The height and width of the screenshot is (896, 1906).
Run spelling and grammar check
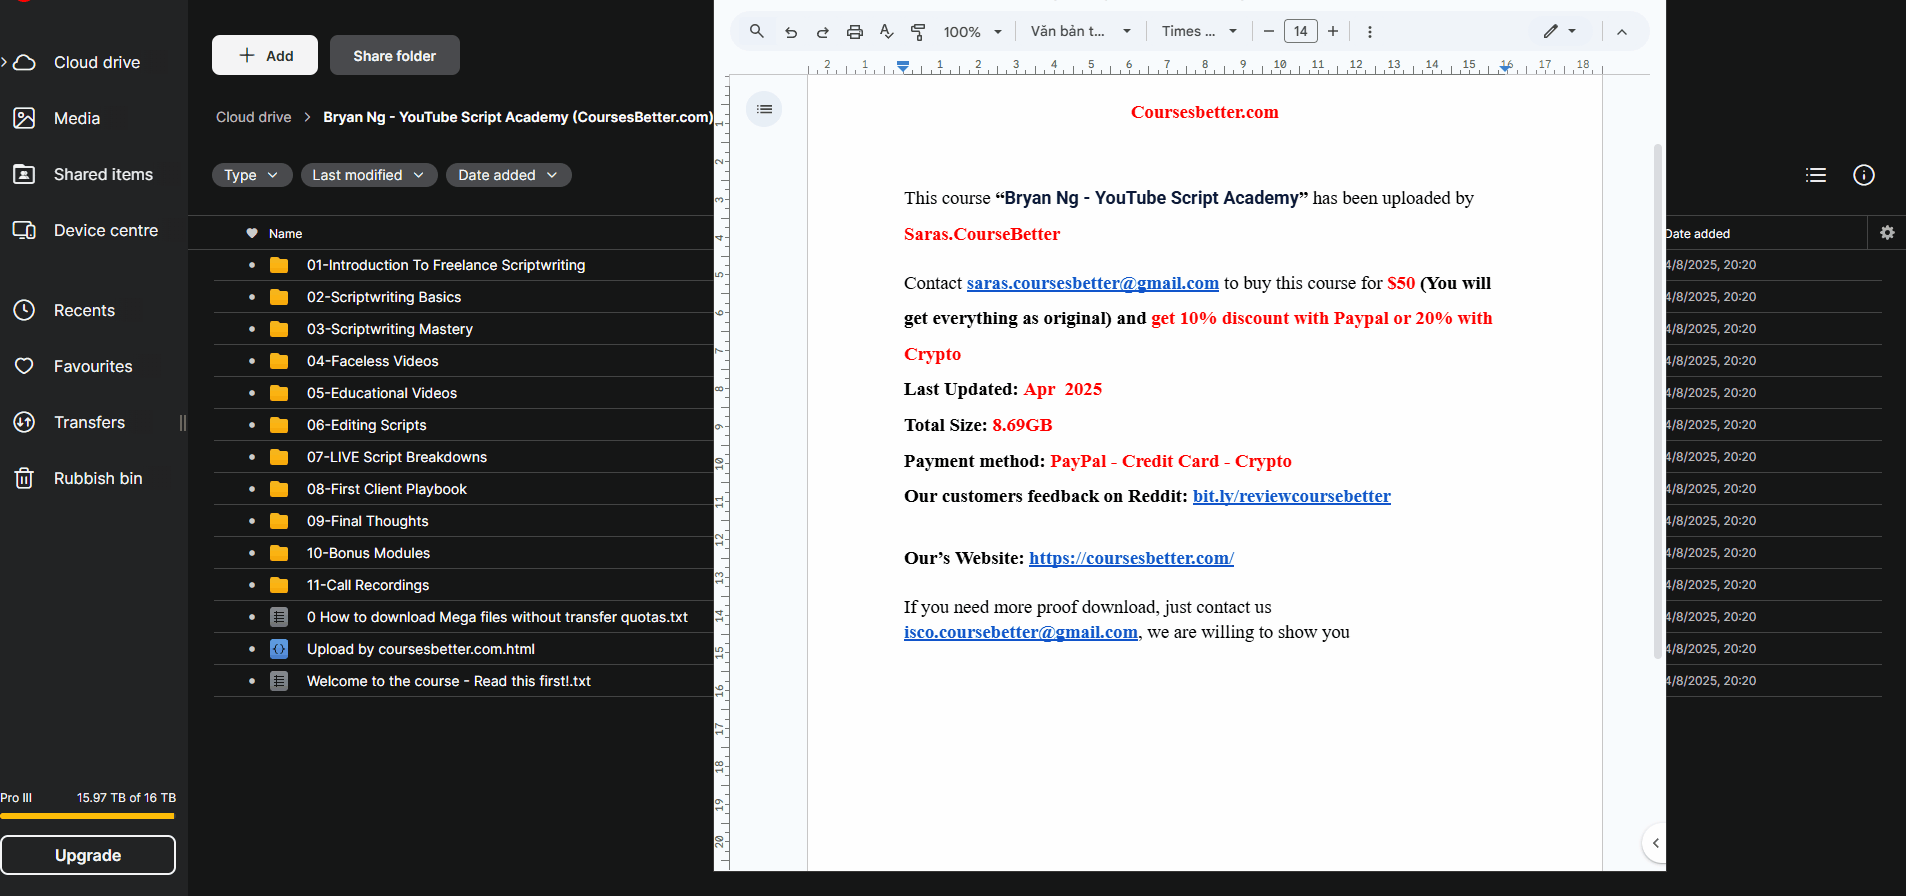[x=886, y=32]
